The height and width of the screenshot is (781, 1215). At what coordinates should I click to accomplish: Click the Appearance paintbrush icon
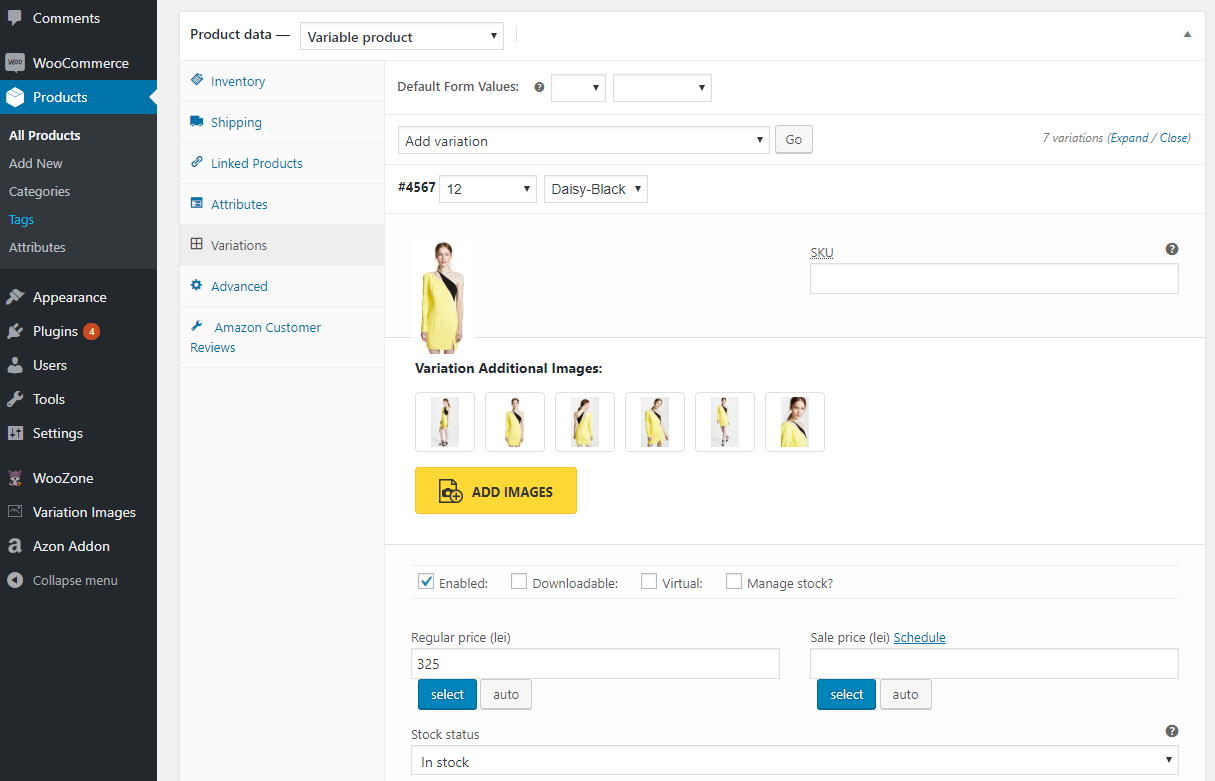[x=15, y=297]
